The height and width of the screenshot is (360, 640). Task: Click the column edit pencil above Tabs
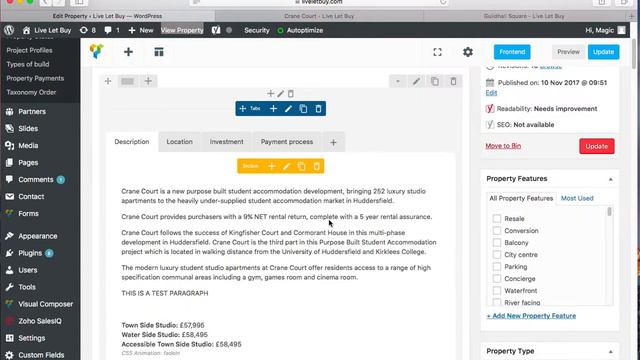tap(280, 94)
